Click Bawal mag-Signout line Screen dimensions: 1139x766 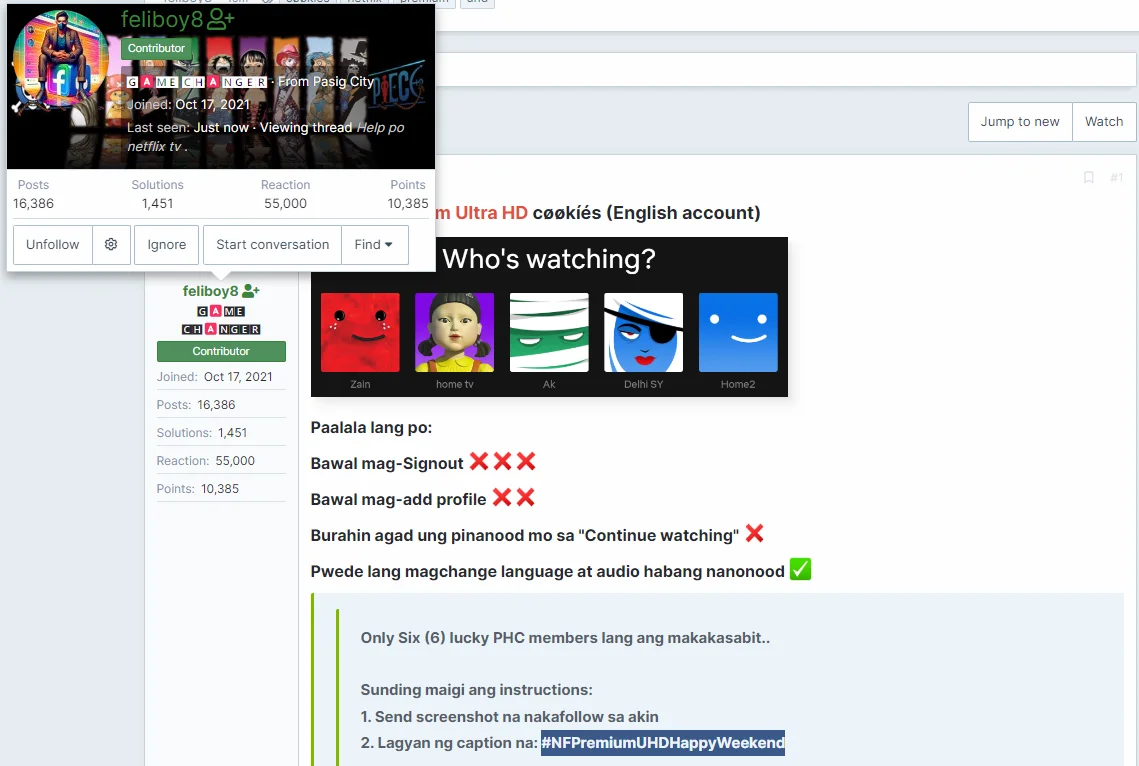423,463
